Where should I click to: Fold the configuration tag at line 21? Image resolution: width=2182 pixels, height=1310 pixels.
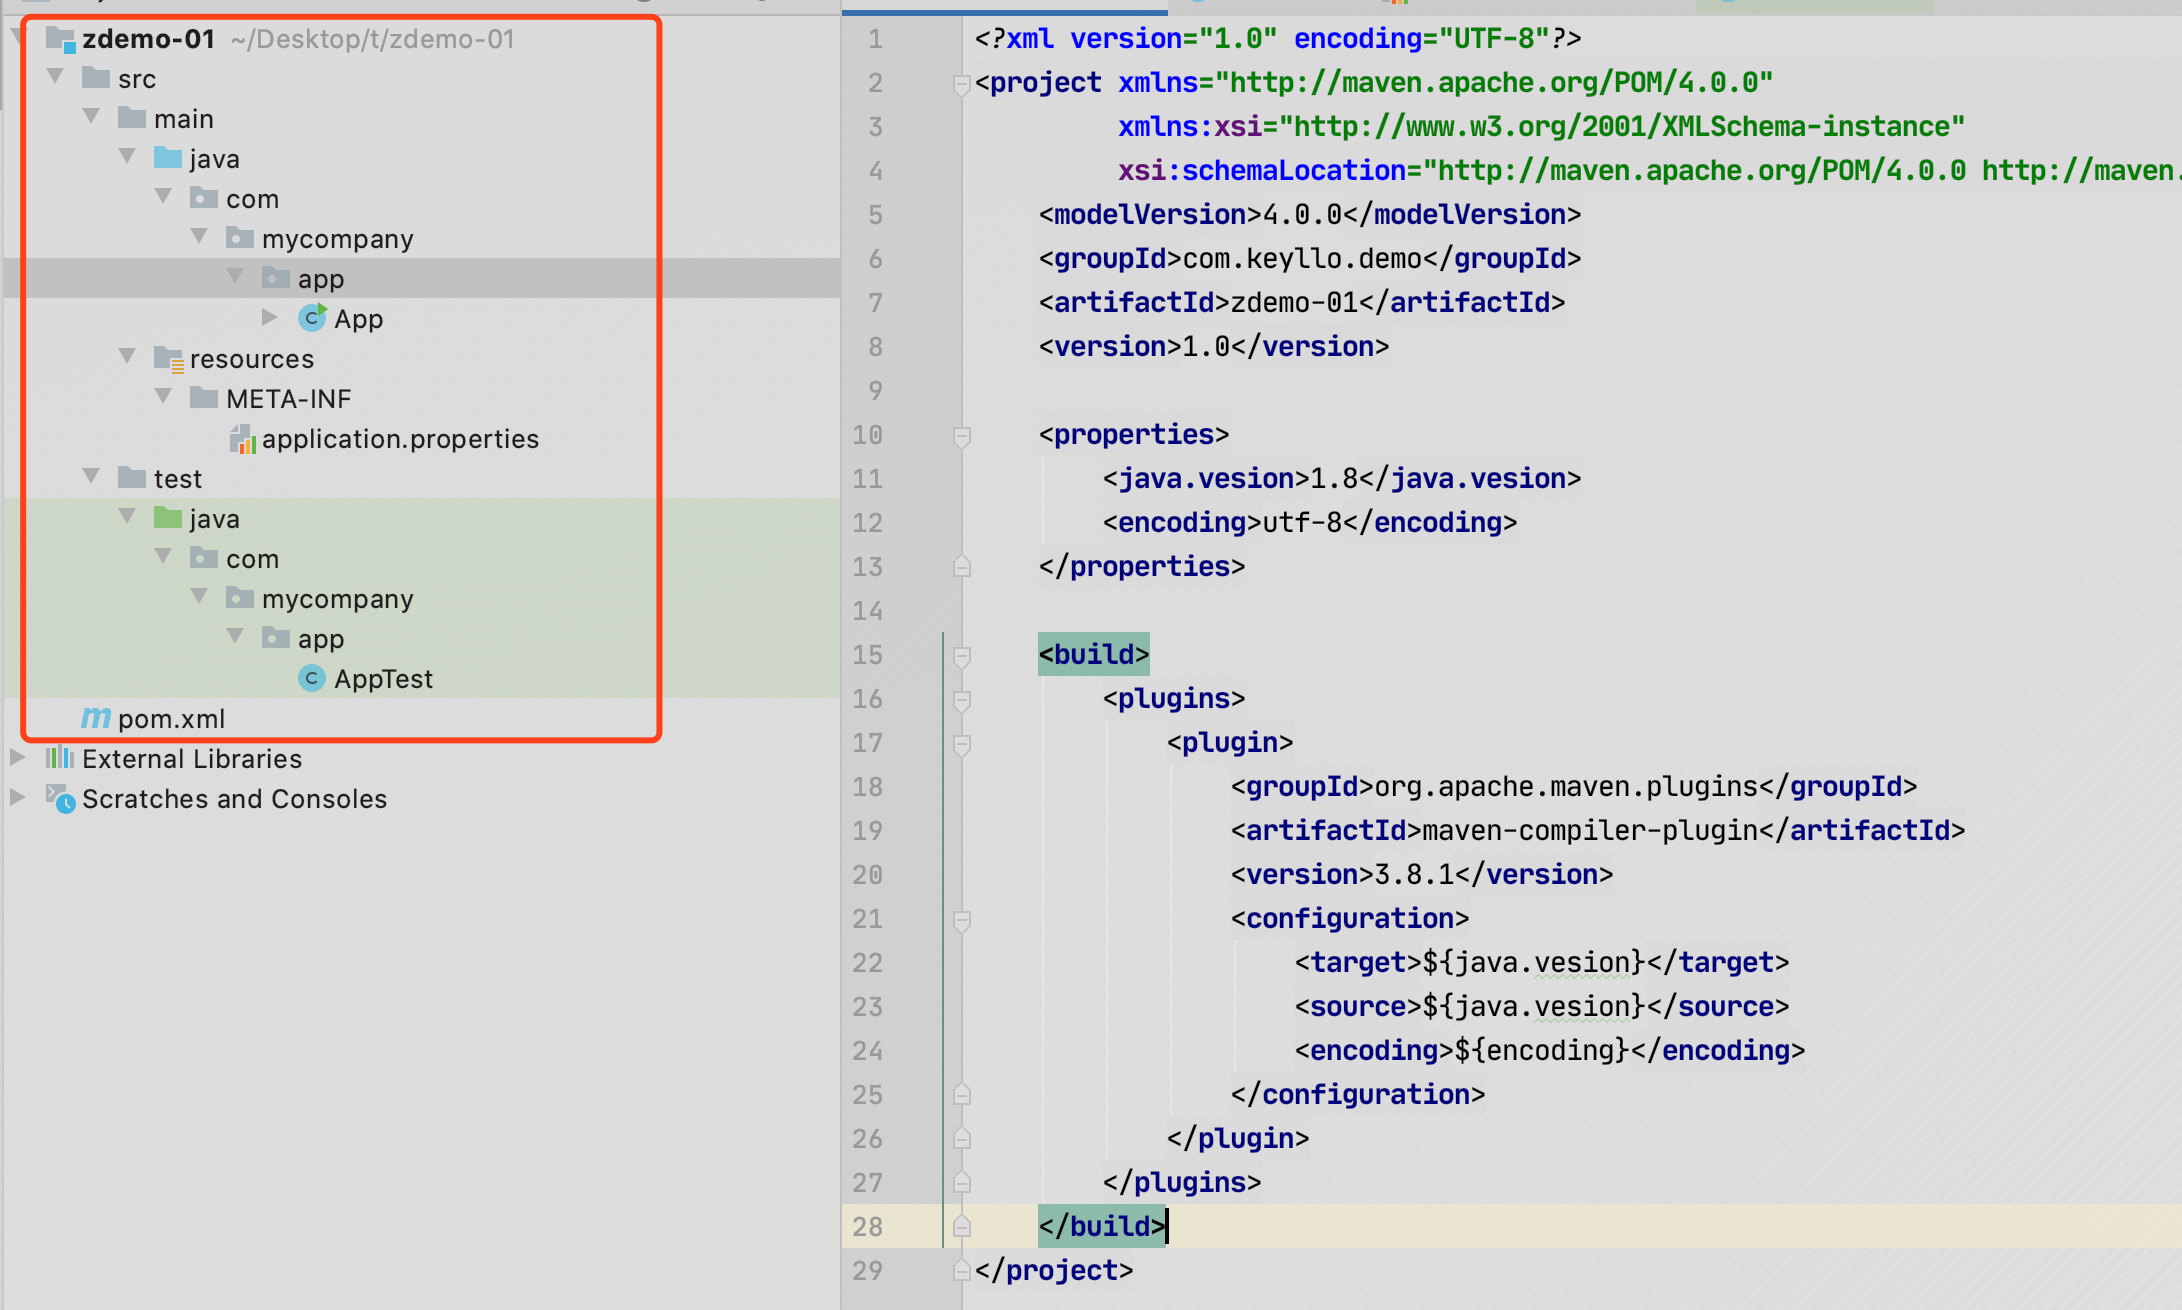click(x=962, y=919)
